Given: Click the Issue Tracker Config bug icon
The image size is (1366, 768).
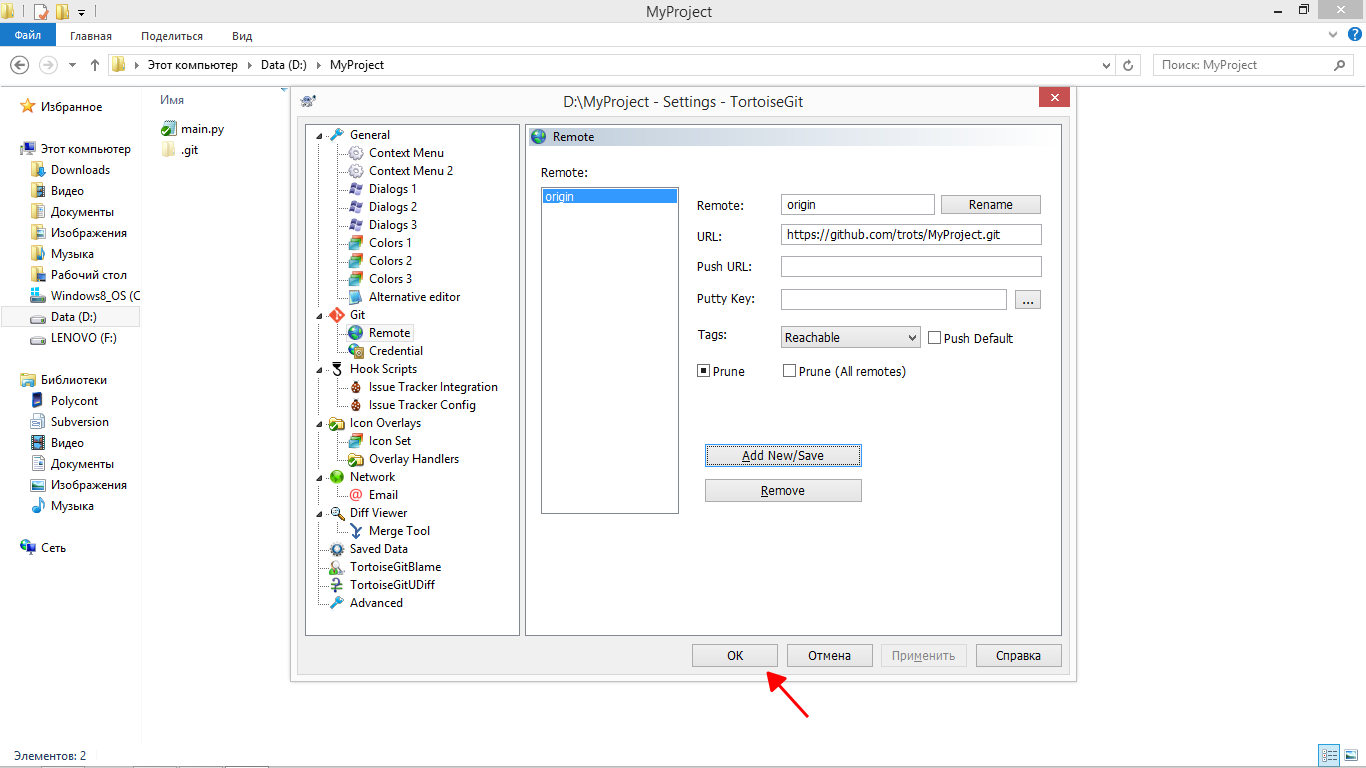Looking at the screenshot, I should click(356, 405).
